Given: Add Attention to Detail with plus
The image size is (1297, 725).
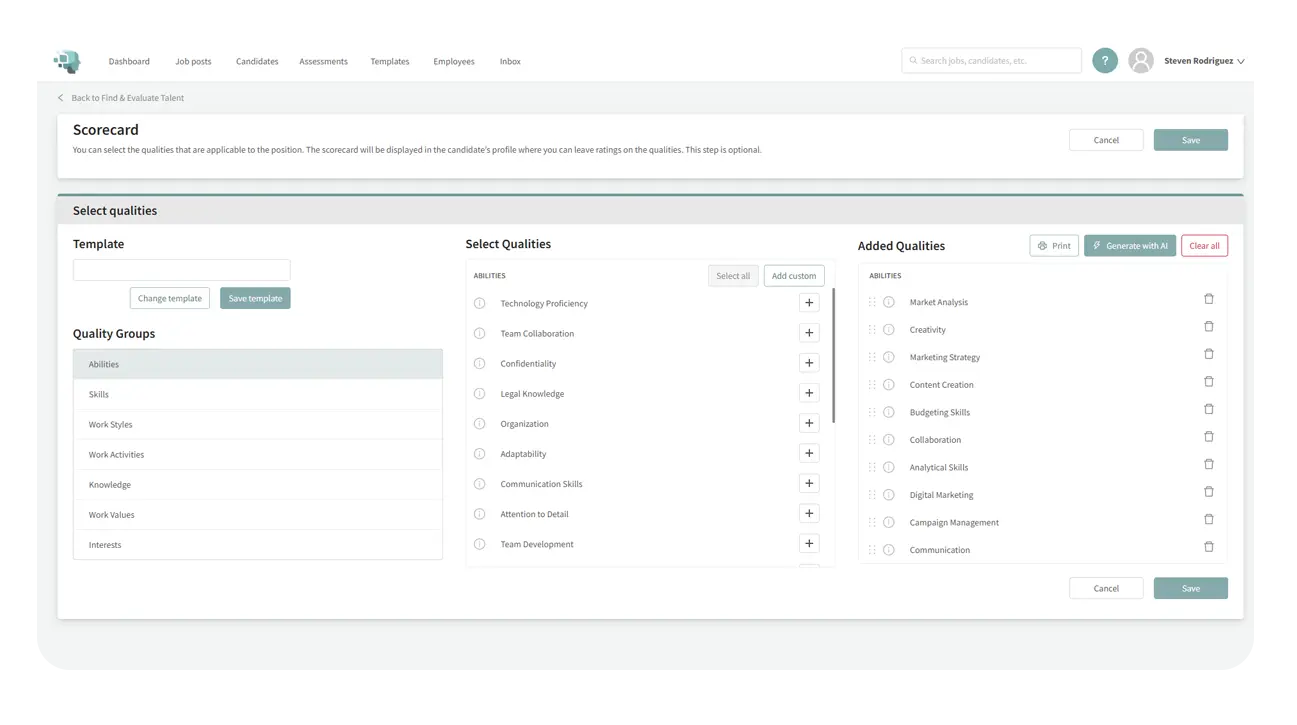Looking at the screenshot, I should click(809, 514).
